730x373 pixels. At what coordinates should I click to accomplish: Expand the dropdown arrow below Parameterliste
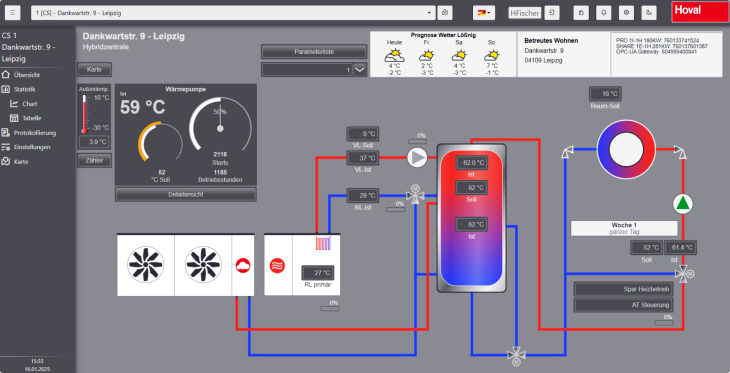tap(361, 70)
